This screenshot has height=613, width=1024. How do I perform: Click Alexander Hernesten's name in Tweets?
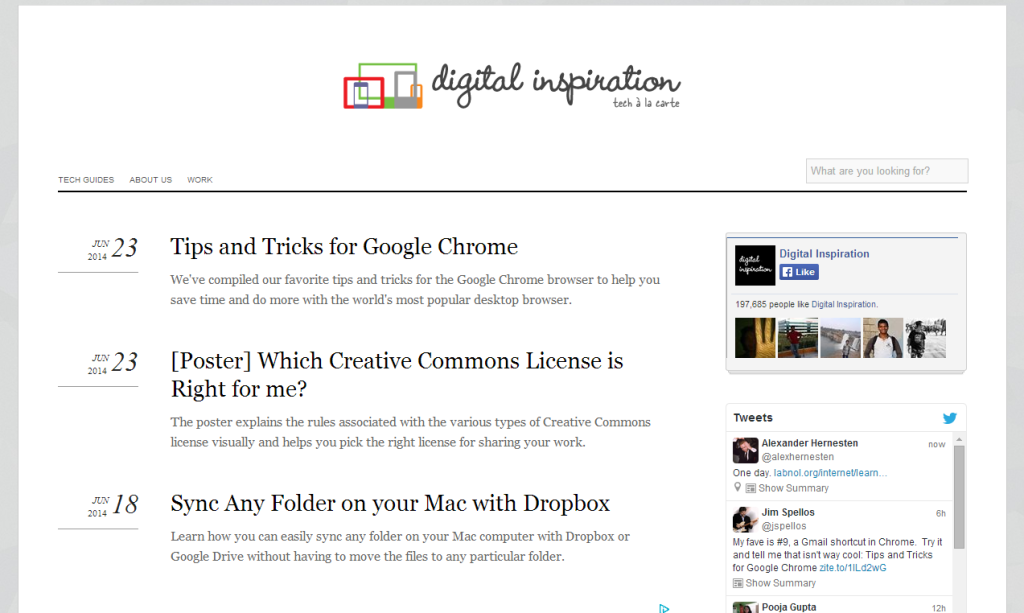point(810,443)
